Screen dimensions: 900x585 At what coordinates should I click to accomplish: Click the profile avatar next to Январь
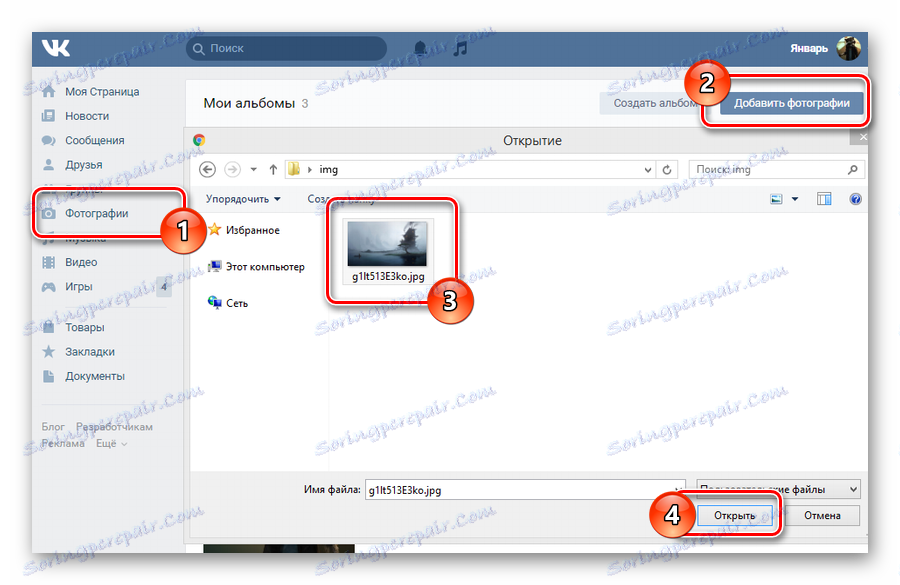point(848,48)
